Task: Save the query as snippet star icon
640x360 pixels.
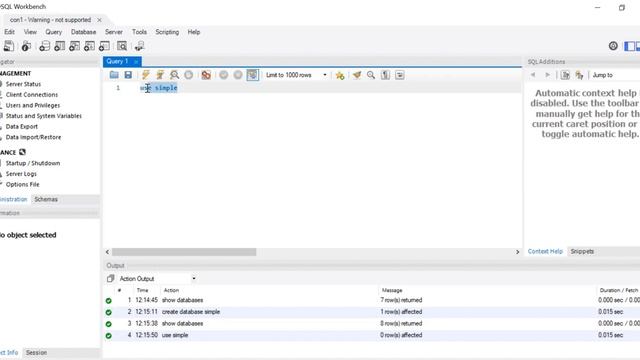Action: click(340, 75)
